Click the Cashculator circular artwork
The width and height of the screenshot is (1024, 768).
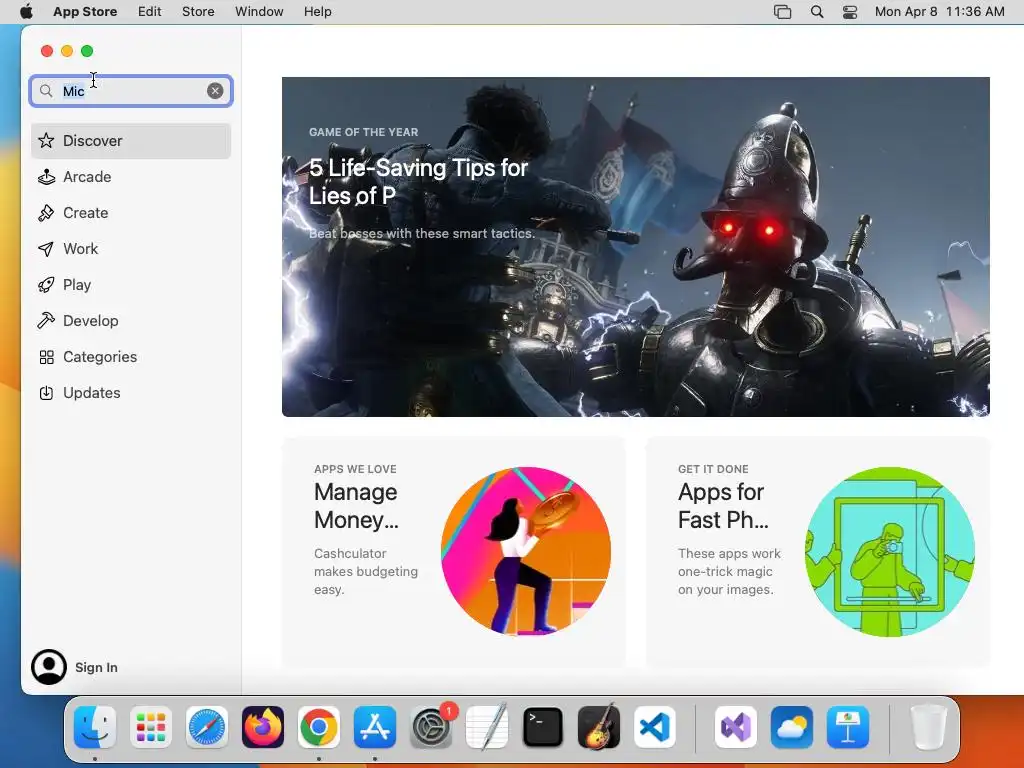pyautogui.click(x=526, y=551)
